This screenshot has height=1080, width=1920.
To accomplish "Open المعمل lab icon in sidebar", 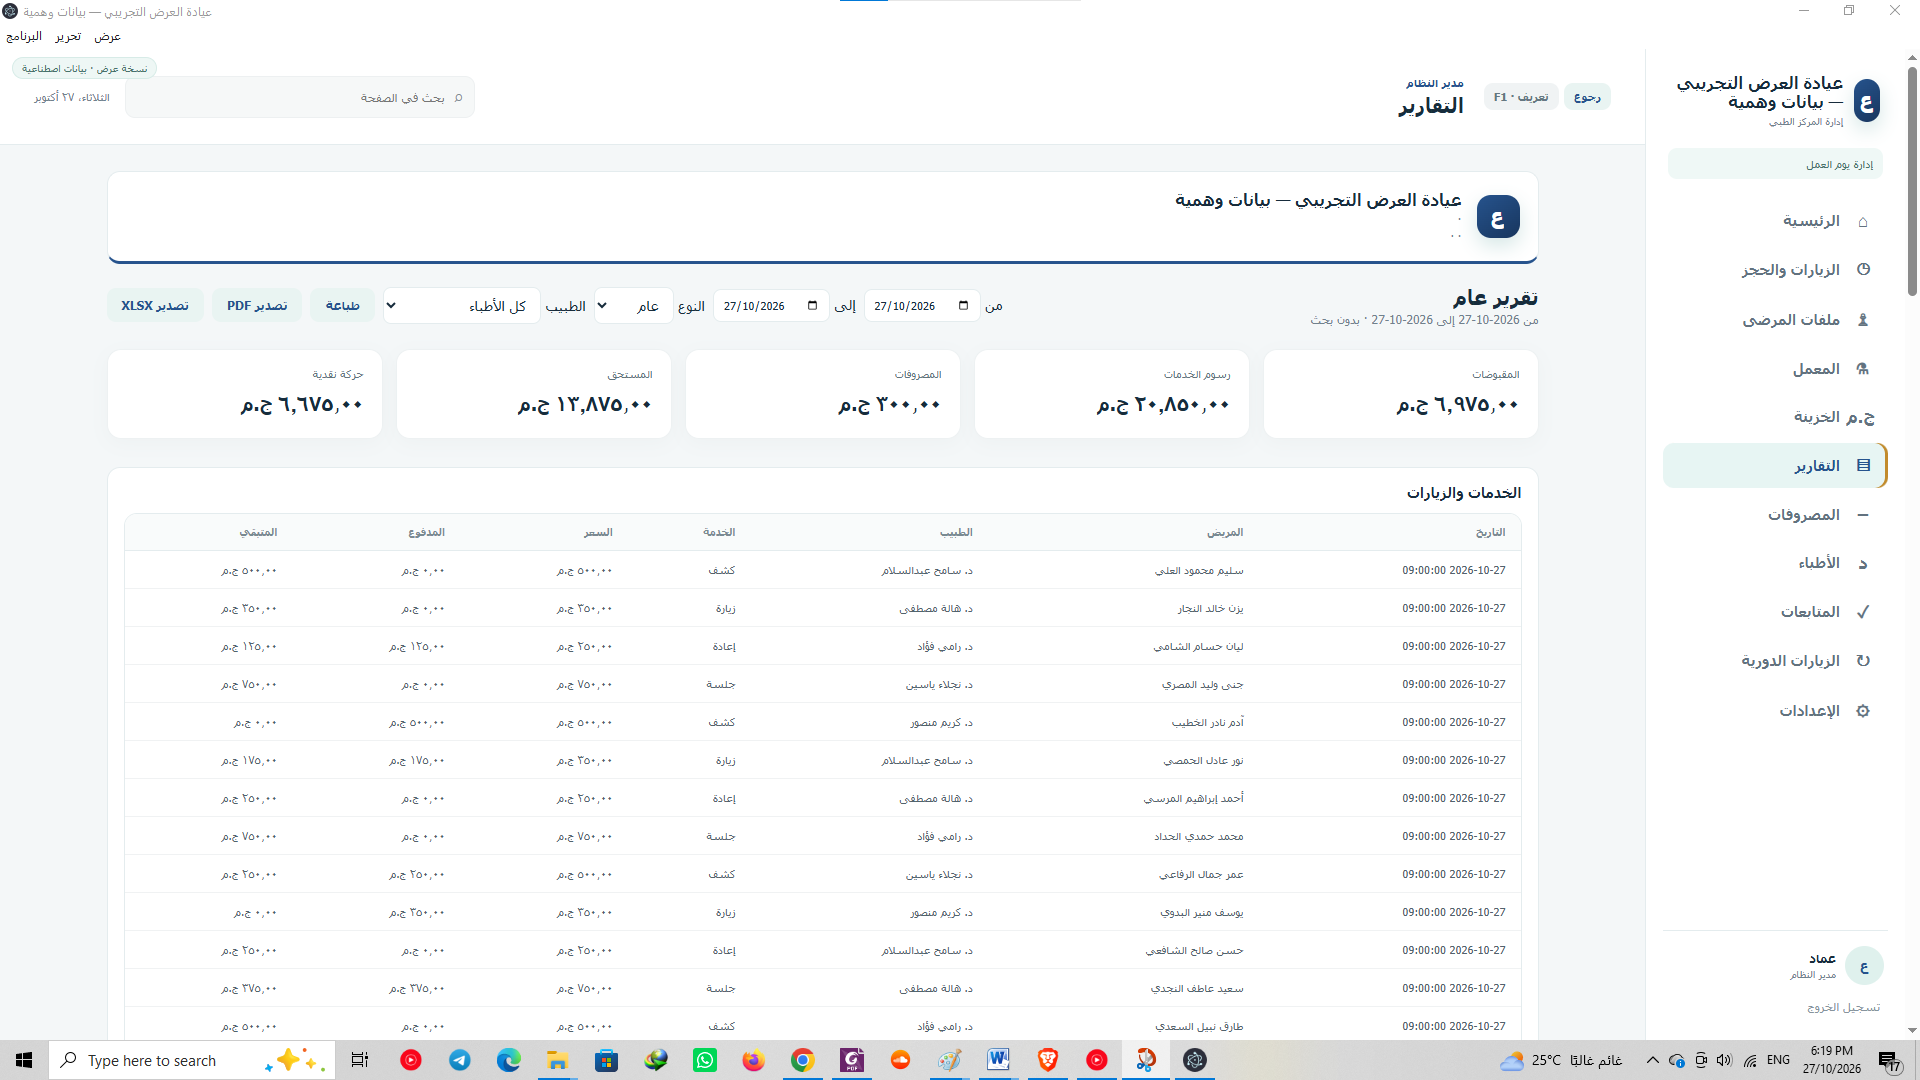I will 1863,369.
